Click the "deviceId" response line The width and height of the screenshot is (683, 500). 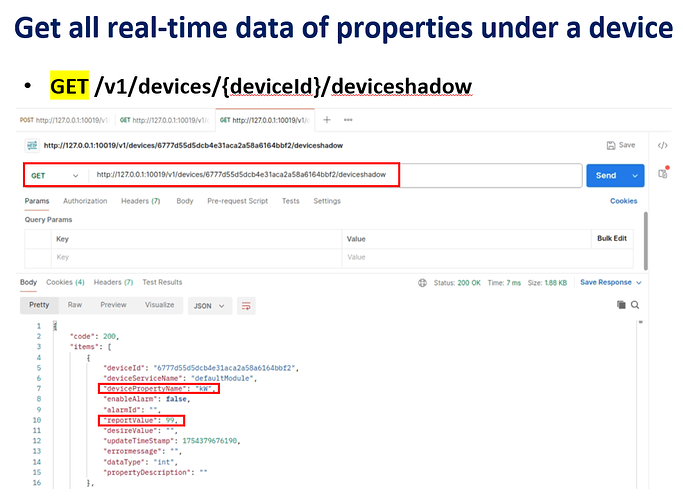[x=201, y=368]
